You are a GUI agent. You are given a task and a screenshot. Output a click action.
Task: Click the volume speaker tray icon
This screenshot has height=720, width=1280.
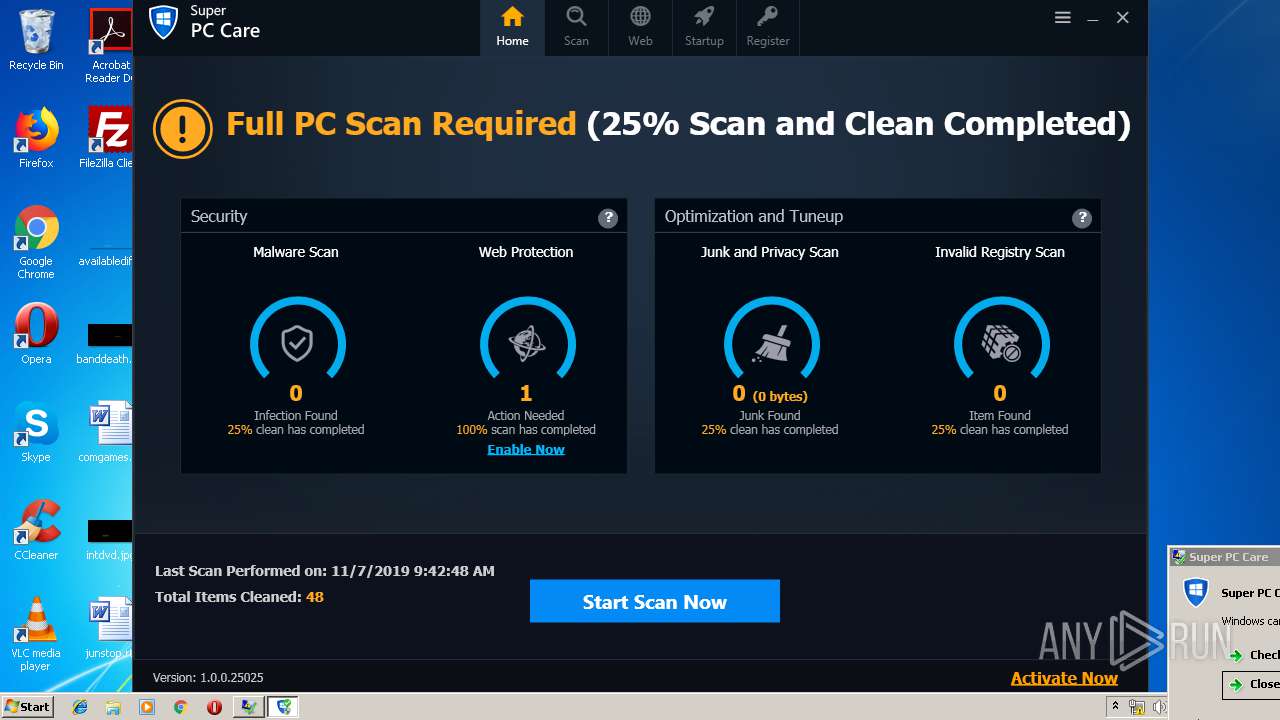click(x=1159, y=707)
